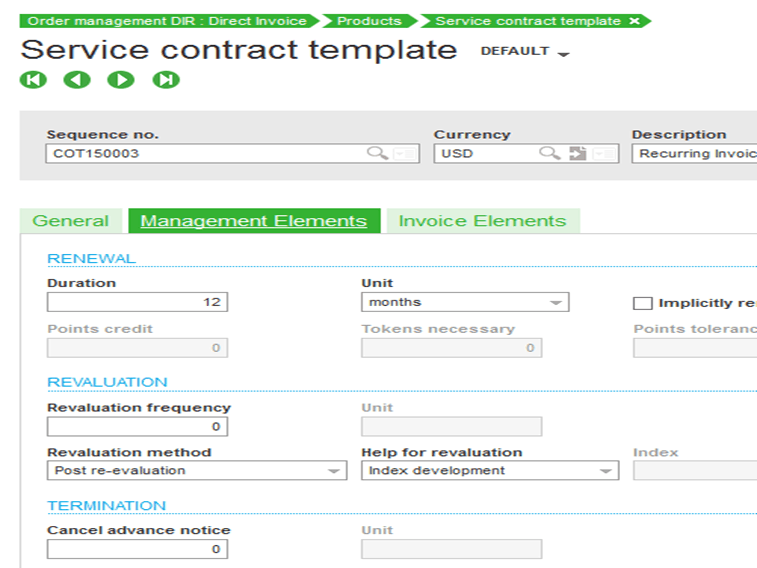
Task: Select the Management Elements tab
Action: coord(253,221)
